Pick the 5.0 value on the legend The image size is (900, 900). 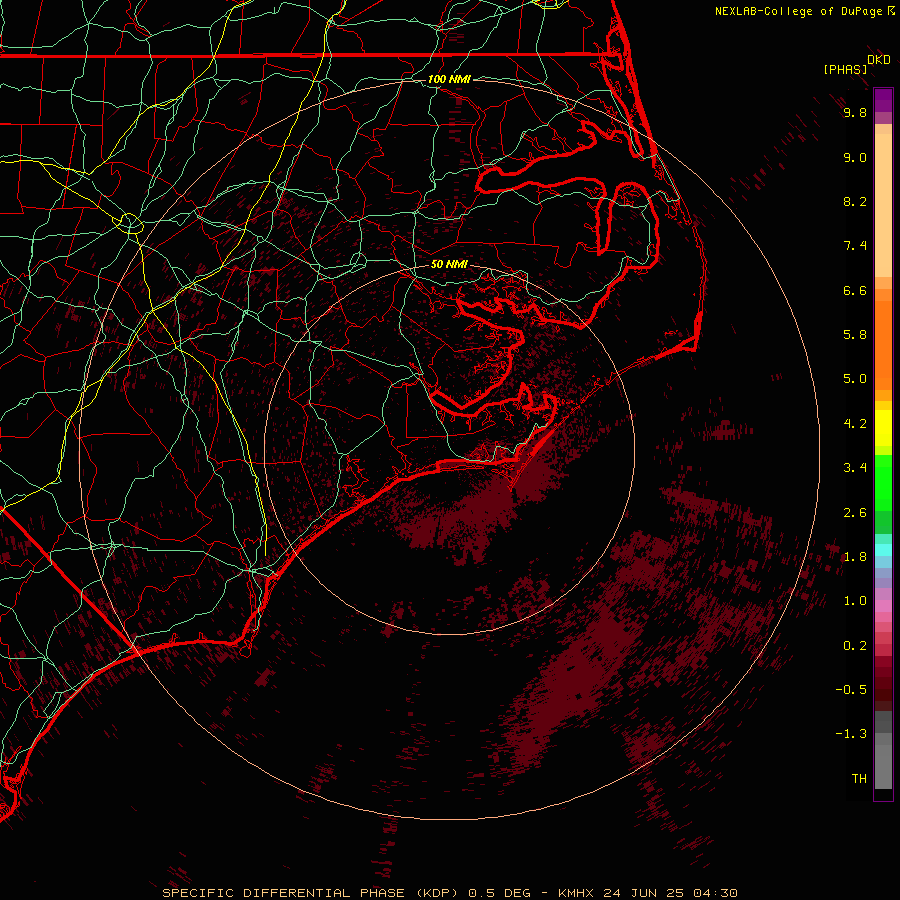point(855,379)
